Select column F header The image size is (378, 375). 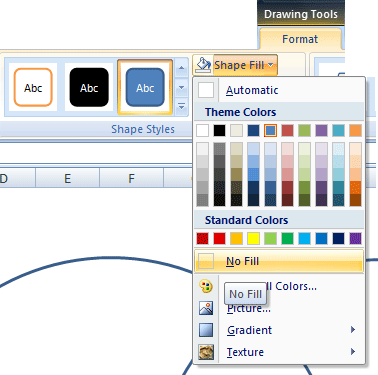click(x=131, y=178)
